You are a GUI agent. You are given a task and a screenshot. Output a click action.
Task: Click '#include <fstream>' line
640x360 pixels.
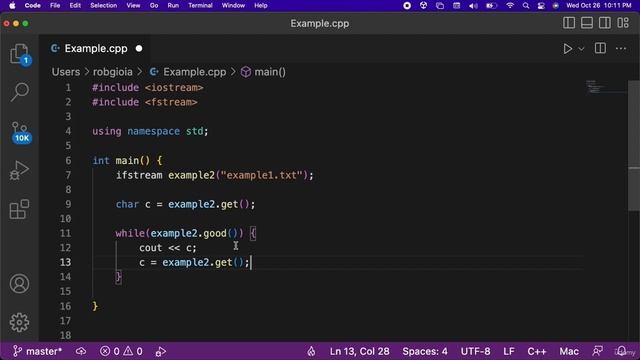(145, 102)
